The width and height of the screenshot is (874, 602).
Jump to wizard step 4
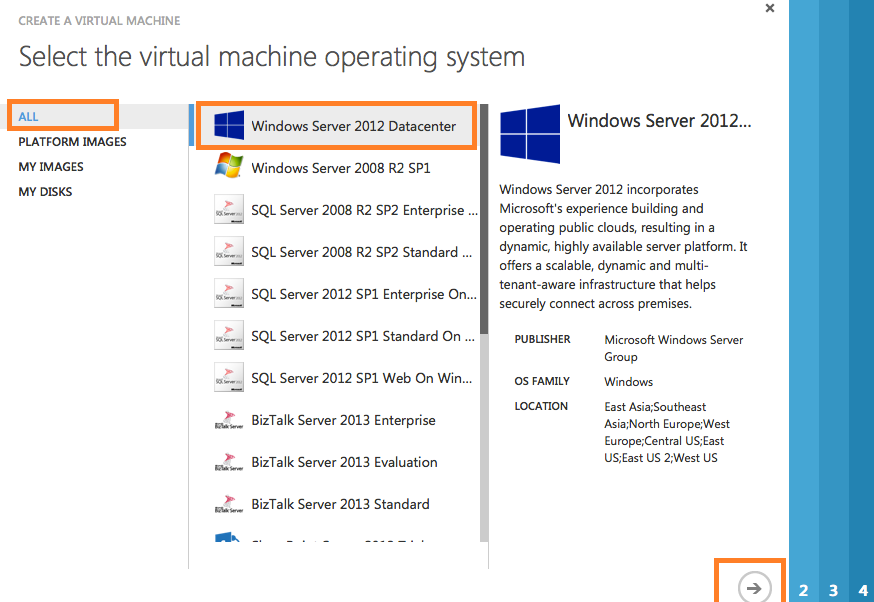pyautogui.click(x=863, y=590)
